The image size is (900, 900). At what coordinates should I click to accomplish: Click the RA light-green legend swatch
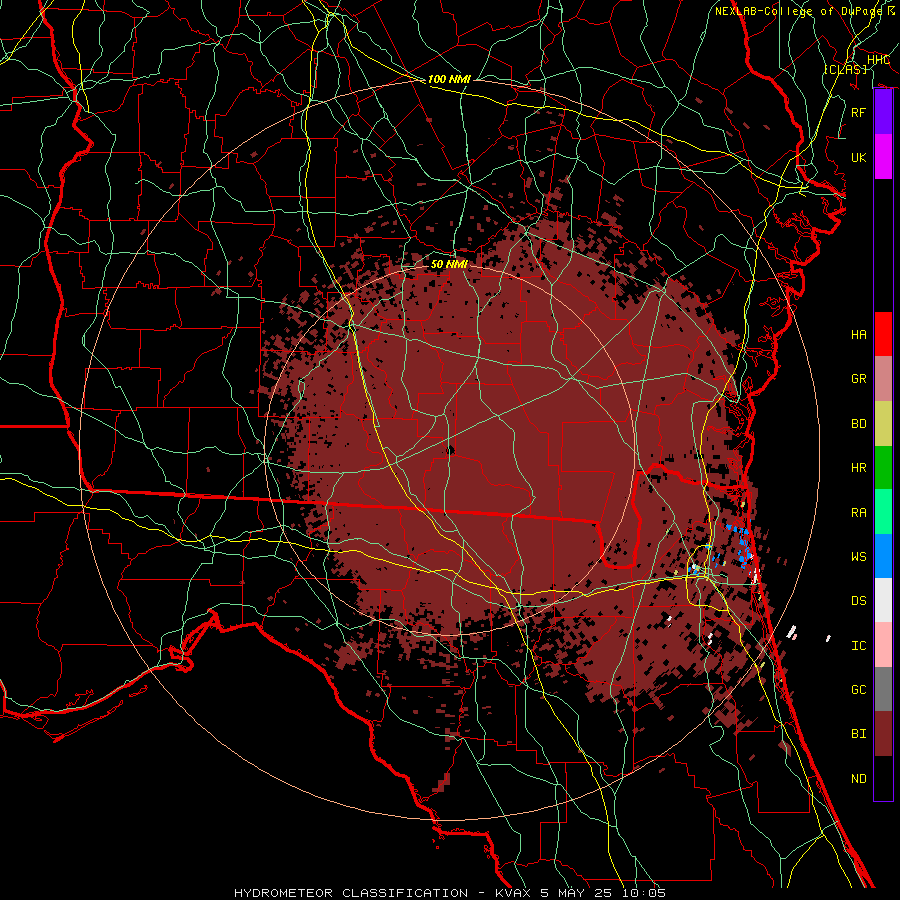(x=883, y=512)
